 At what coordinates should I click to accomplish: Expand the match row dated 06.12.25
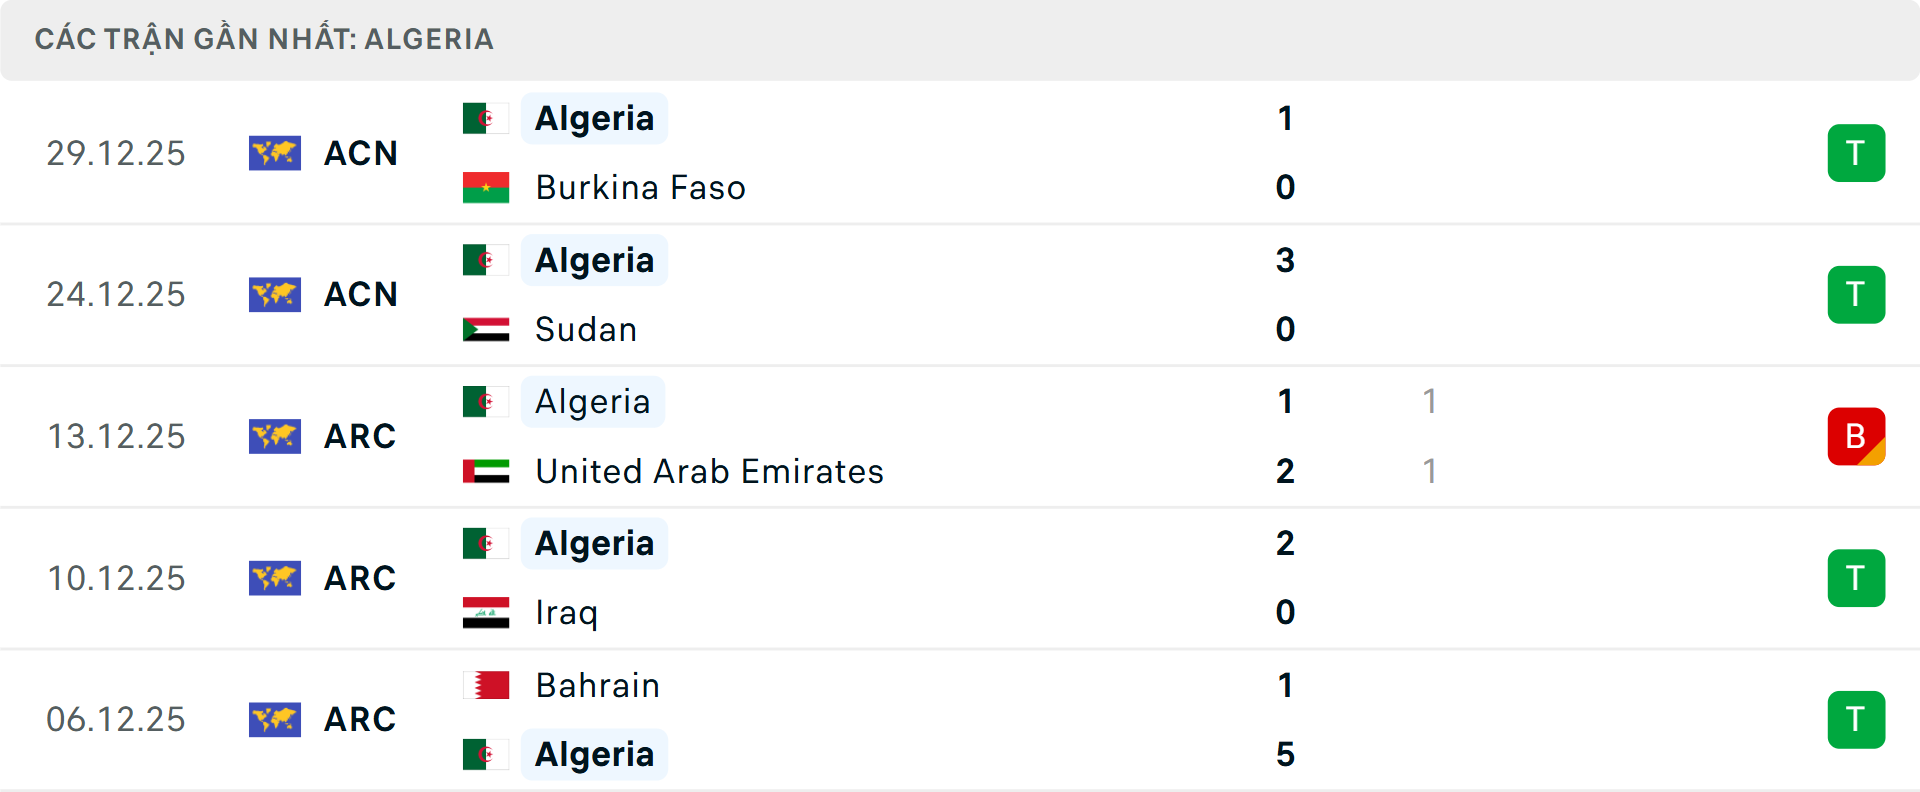[960, 719]
